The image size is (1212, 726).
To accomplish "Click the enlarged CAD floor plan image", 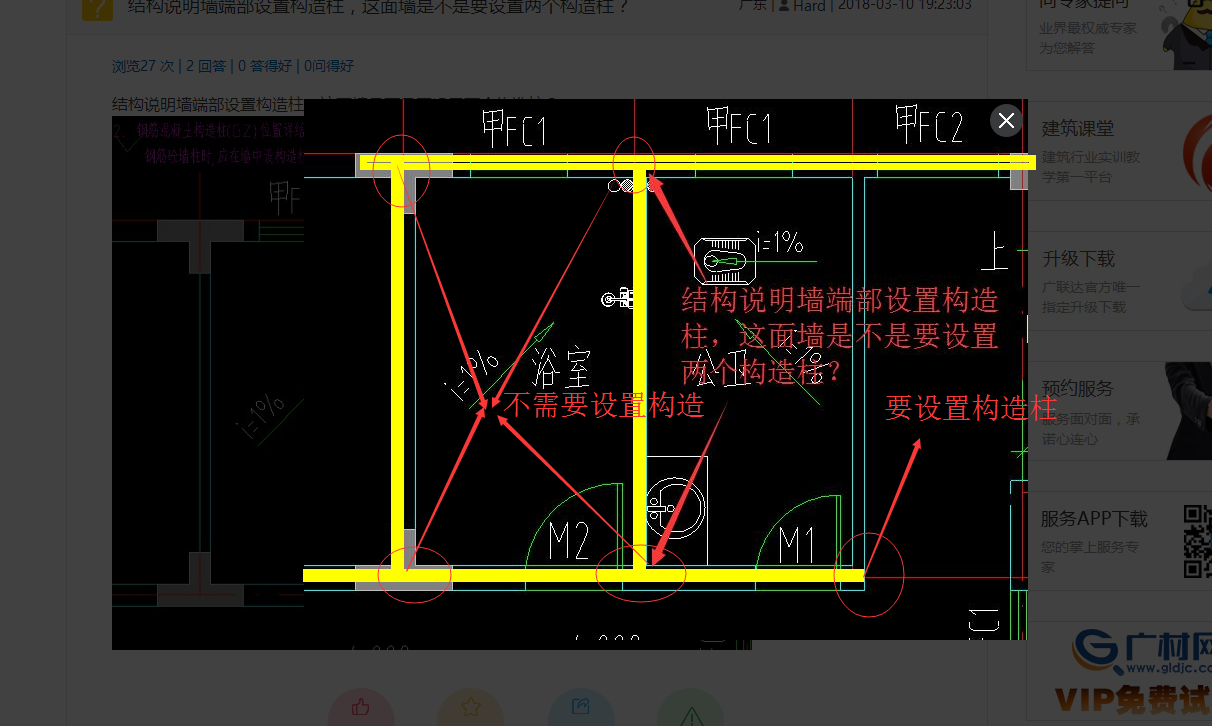I will click(x=665, y=369).
